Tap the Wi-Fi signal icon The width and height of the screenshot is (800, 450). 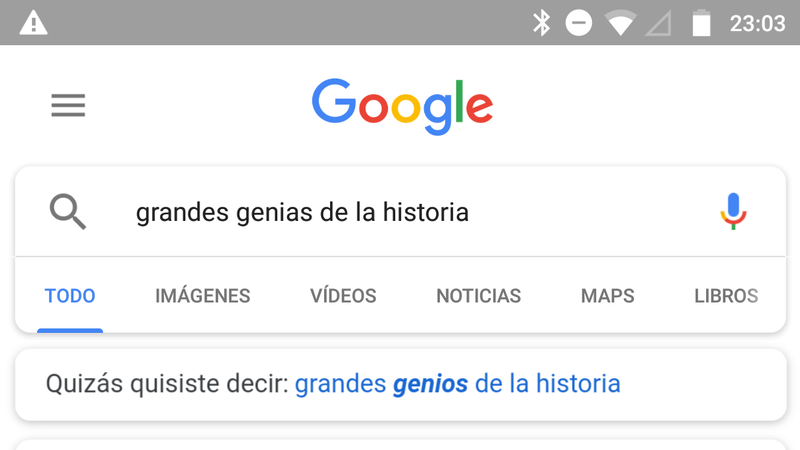pos(620,23)
